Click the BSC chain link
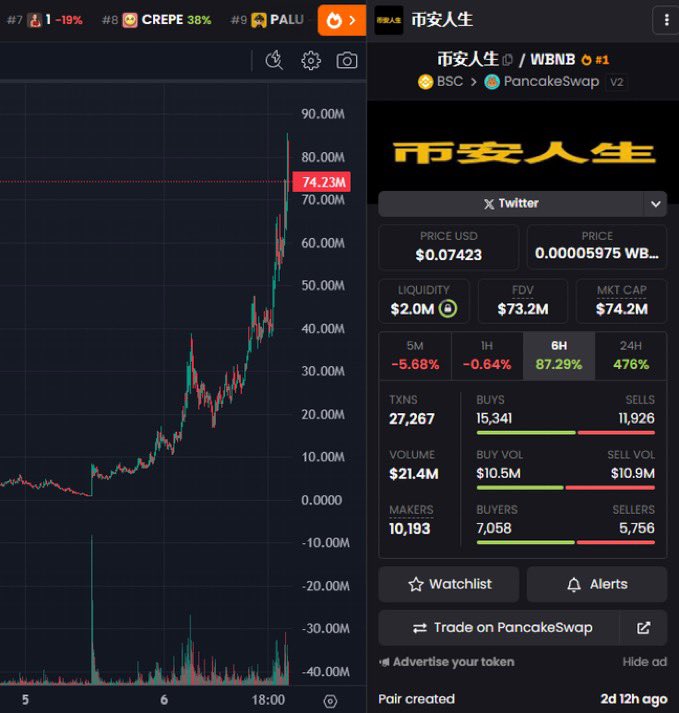 (x=440, y=82)
